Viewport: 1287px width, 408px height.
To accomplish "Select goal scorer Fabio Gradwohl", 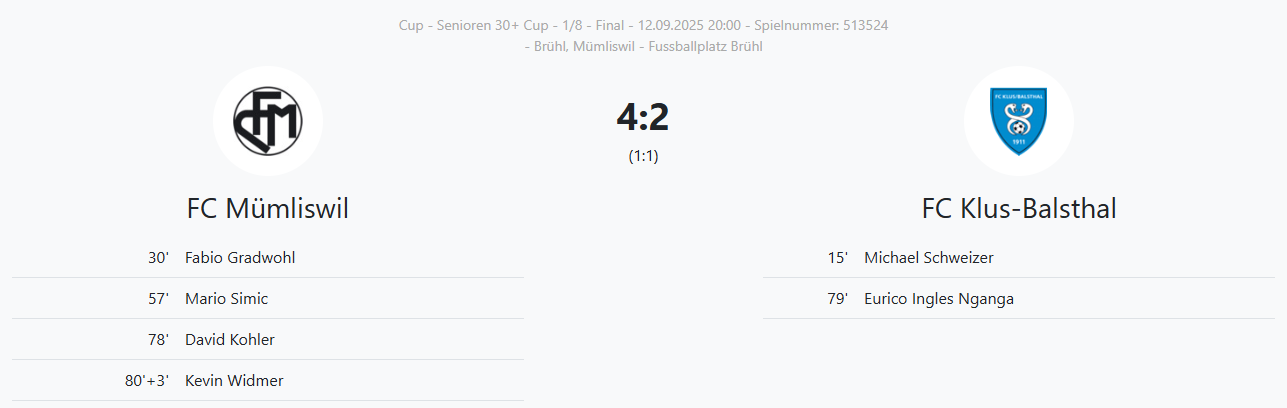I will coord(240,258).
